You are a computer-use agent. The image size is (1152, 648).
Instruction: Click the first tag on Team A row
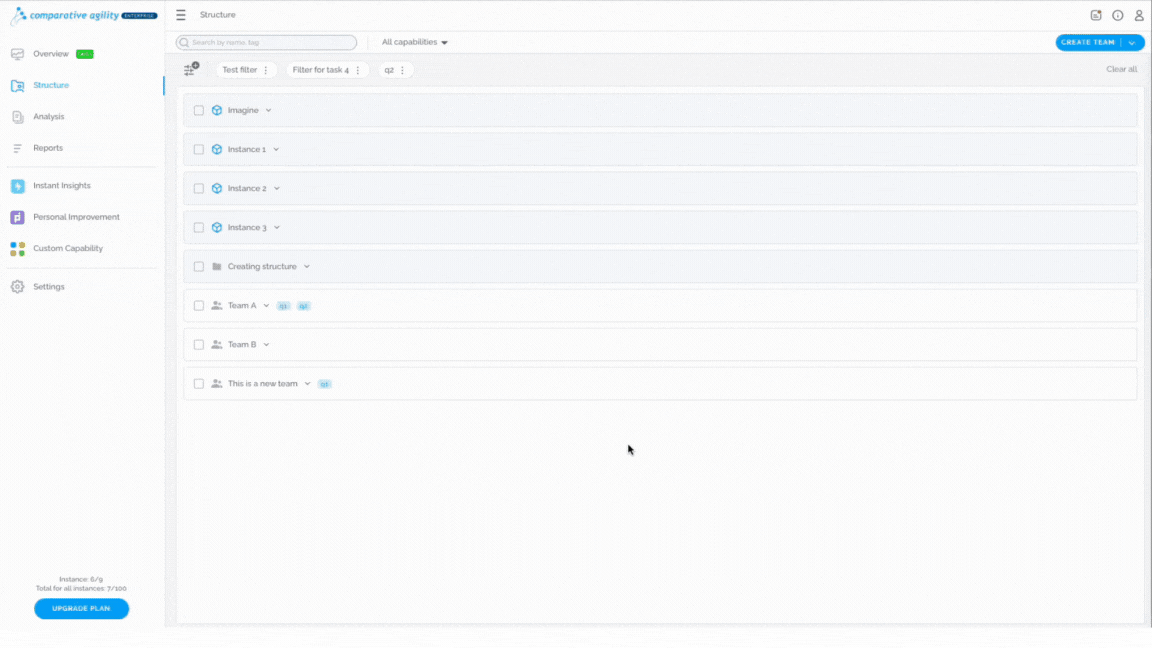(283, 306)
